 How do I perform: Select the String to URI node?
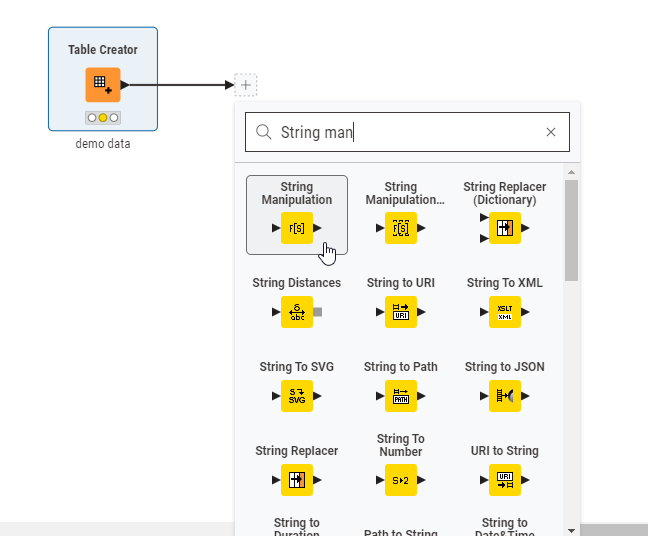pyautogui.click(x=401, y=312)
